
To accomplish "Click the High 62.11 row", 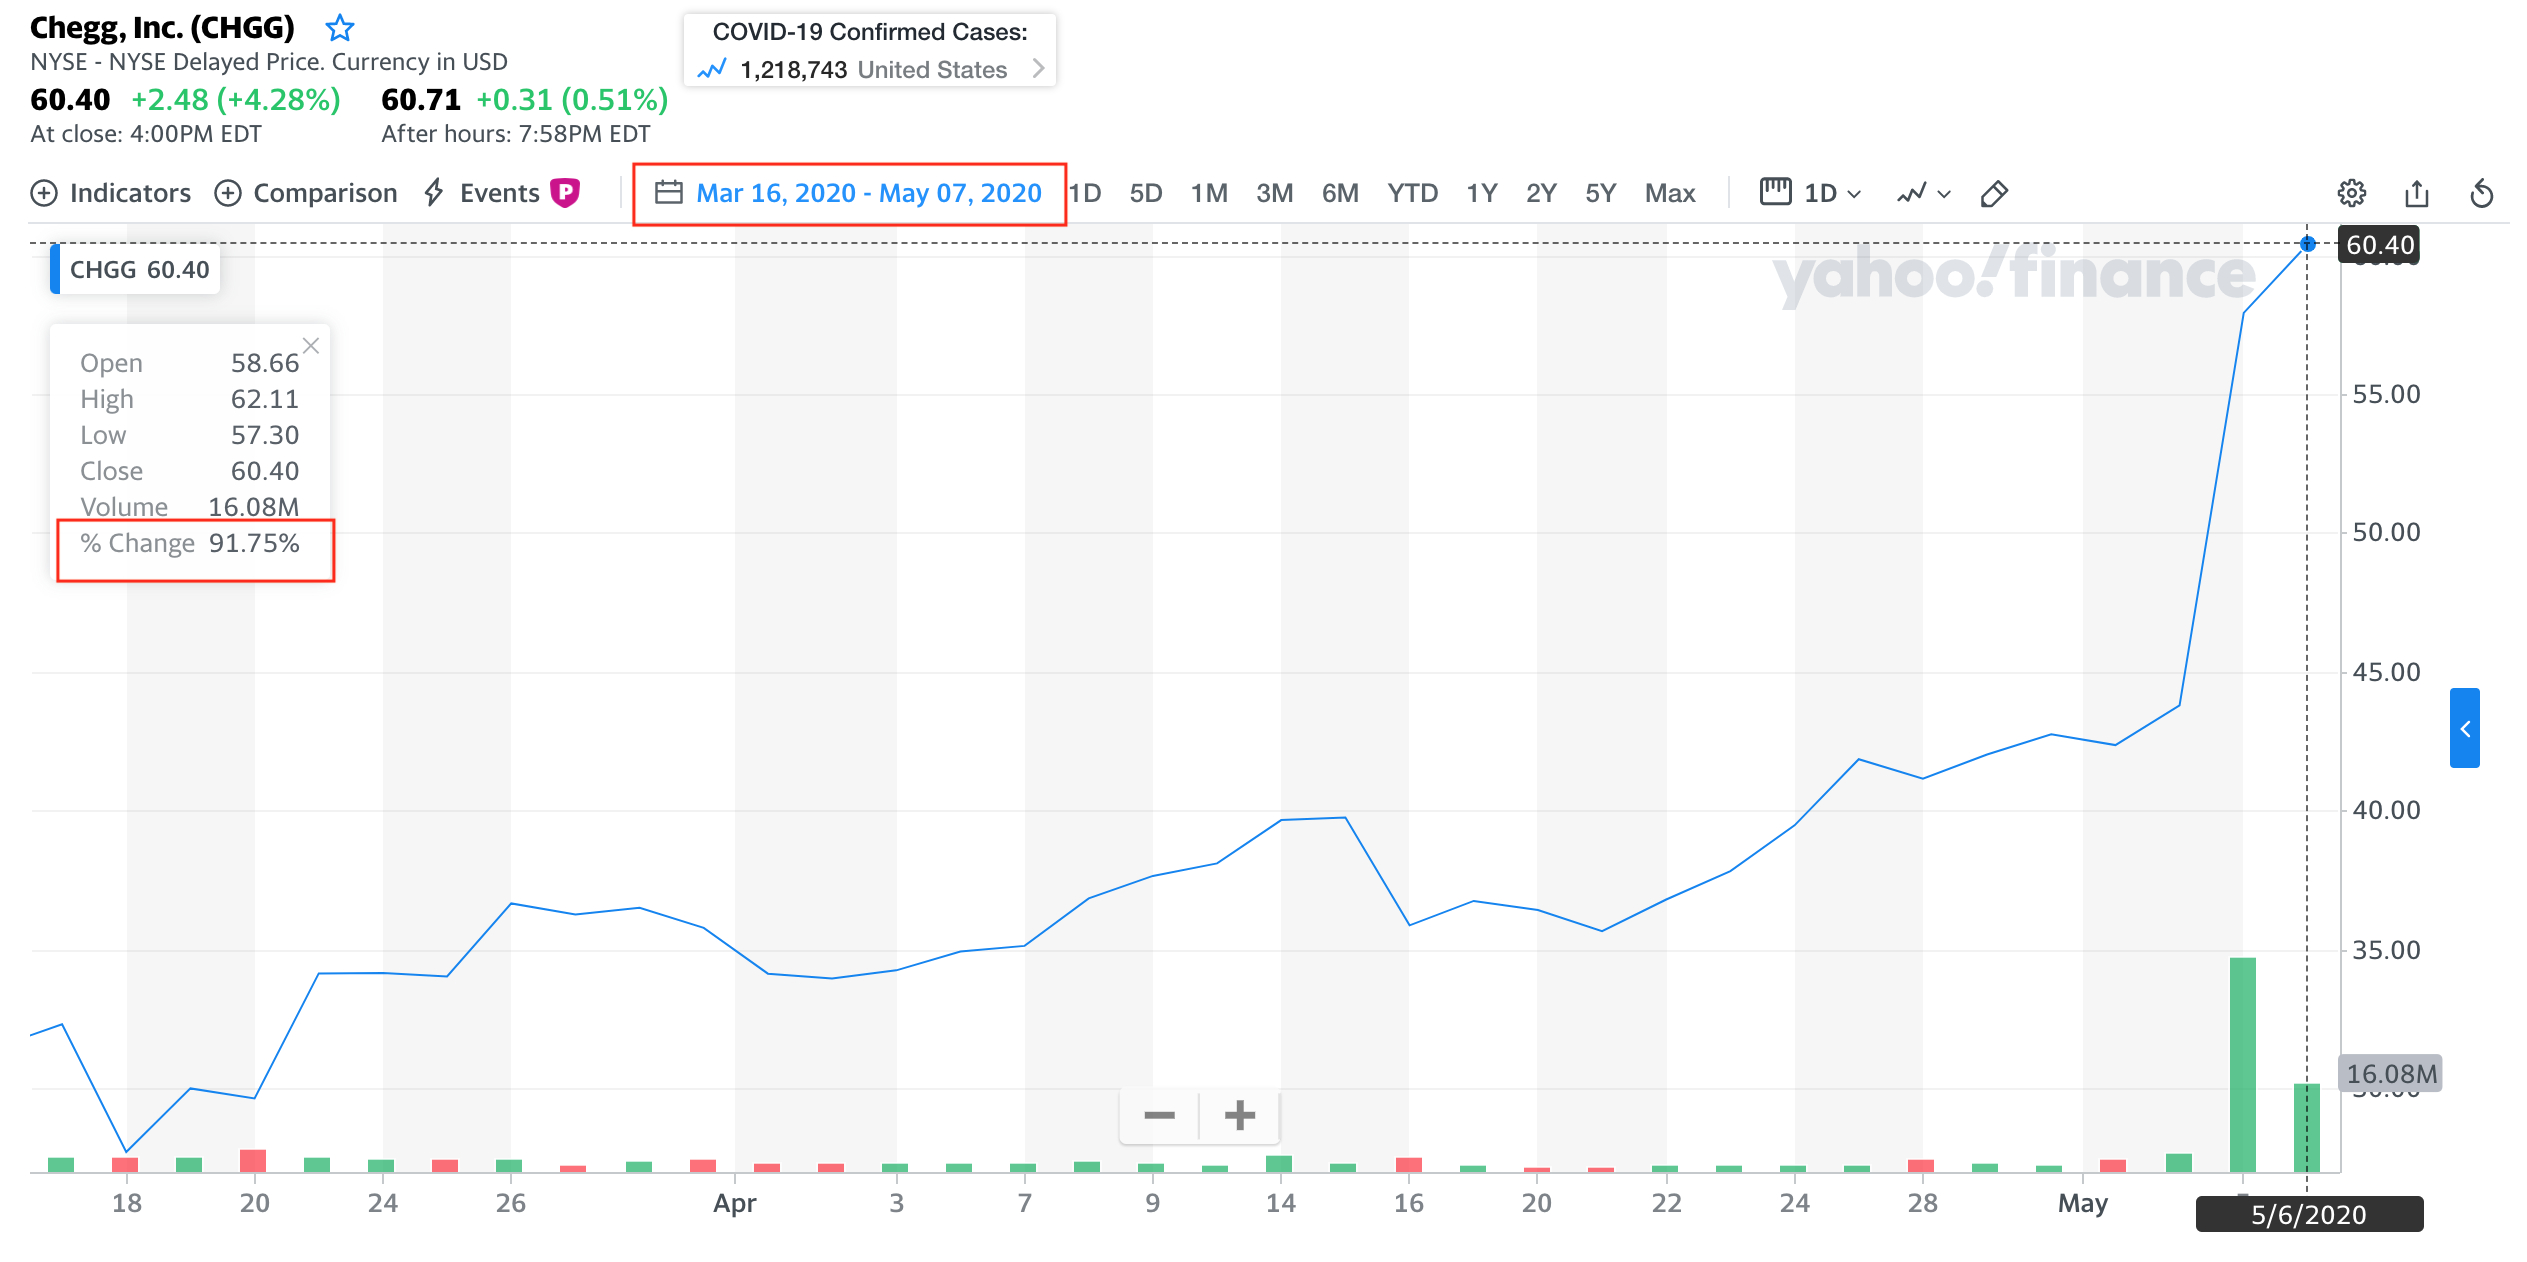I will [190, 399].
